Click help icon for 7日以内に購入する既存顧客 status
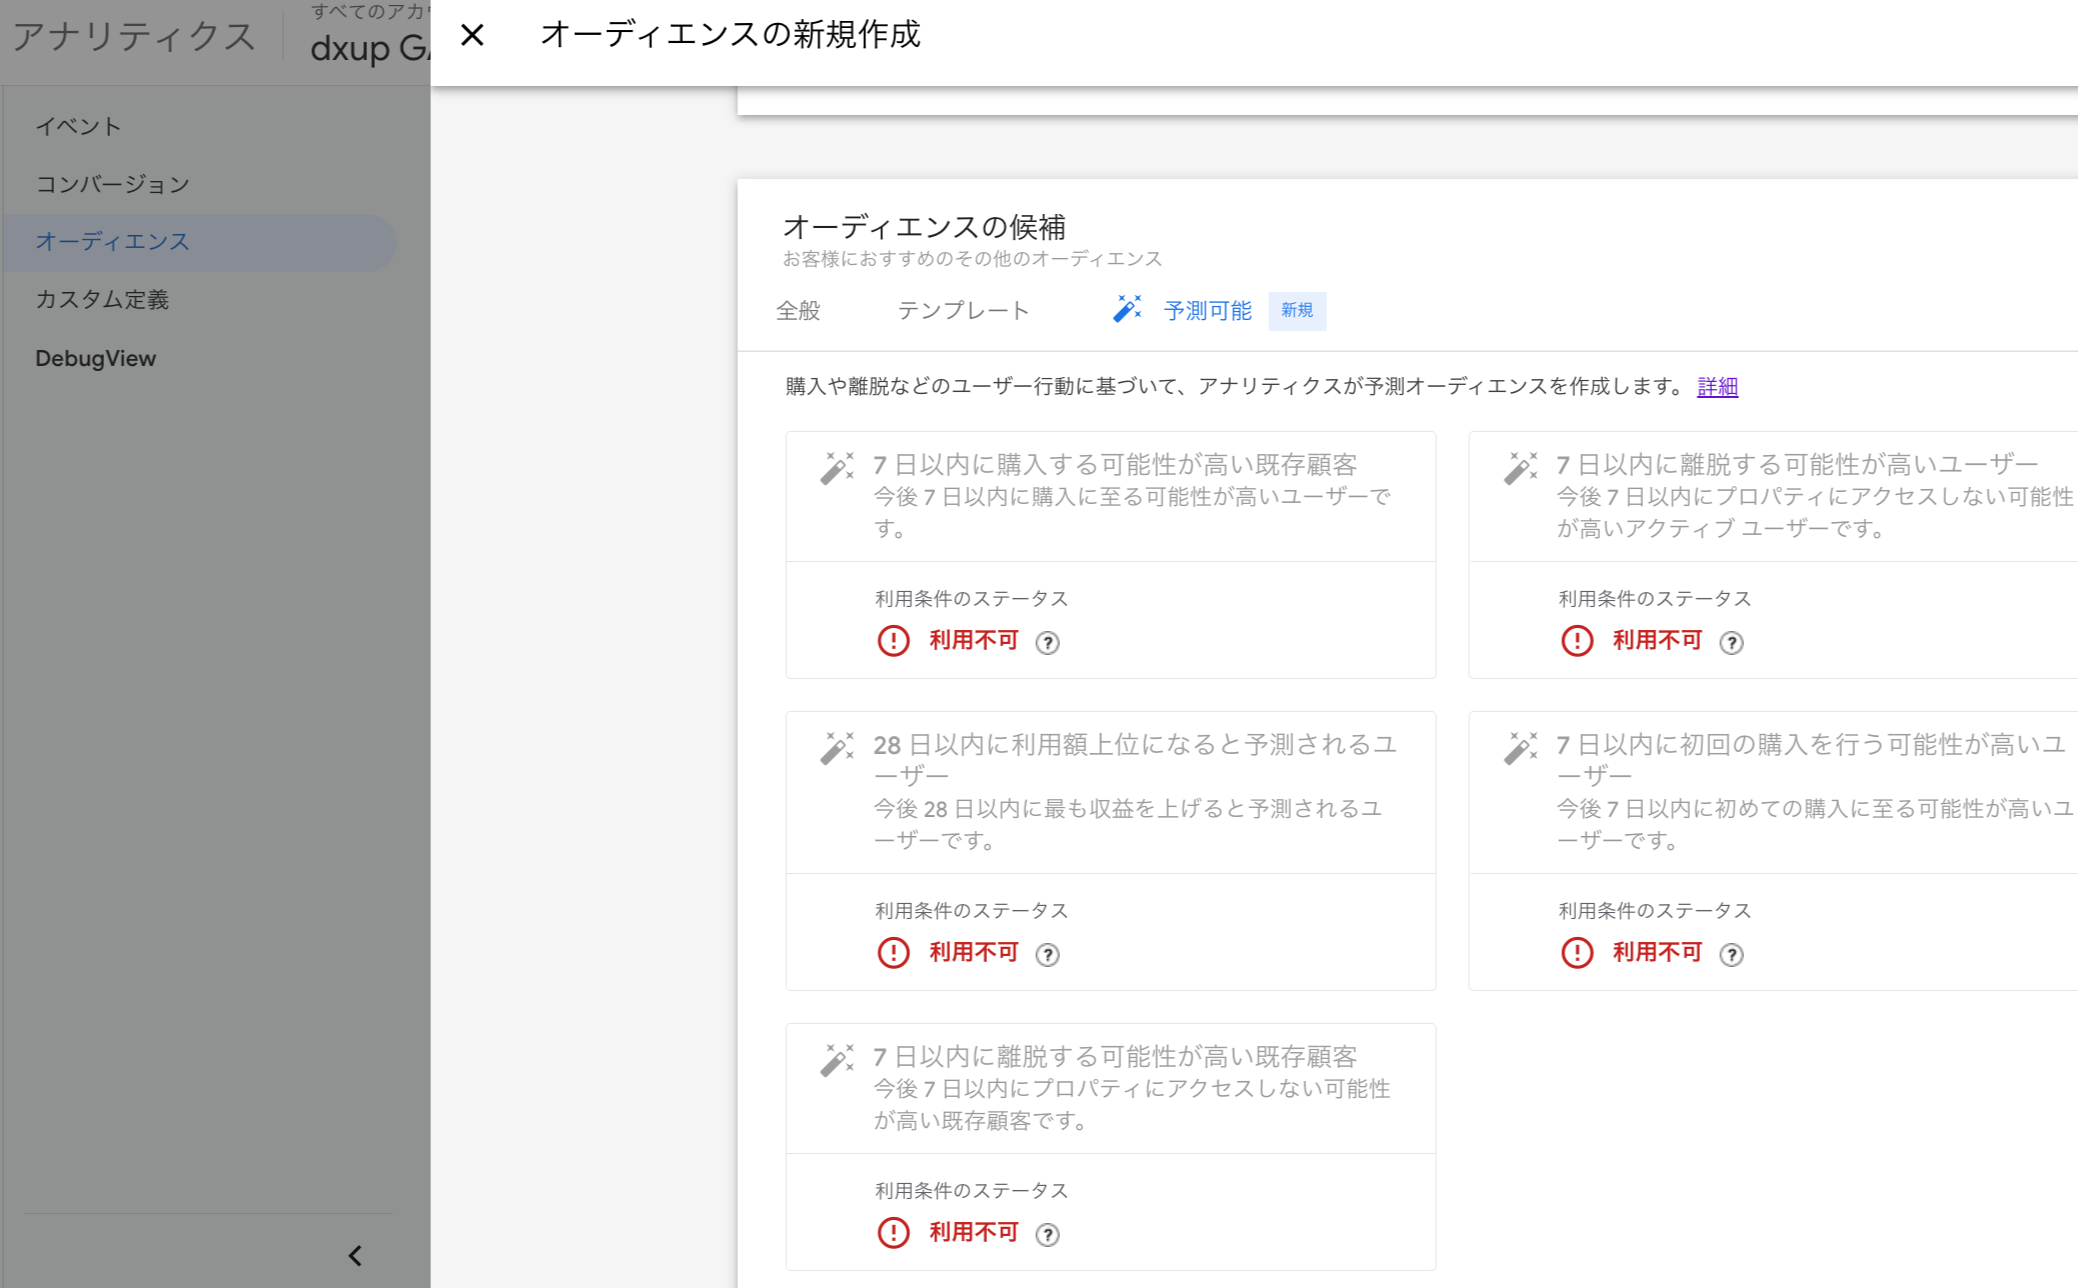This screenshot has width=2078, height=1288. click(1047, 643)
